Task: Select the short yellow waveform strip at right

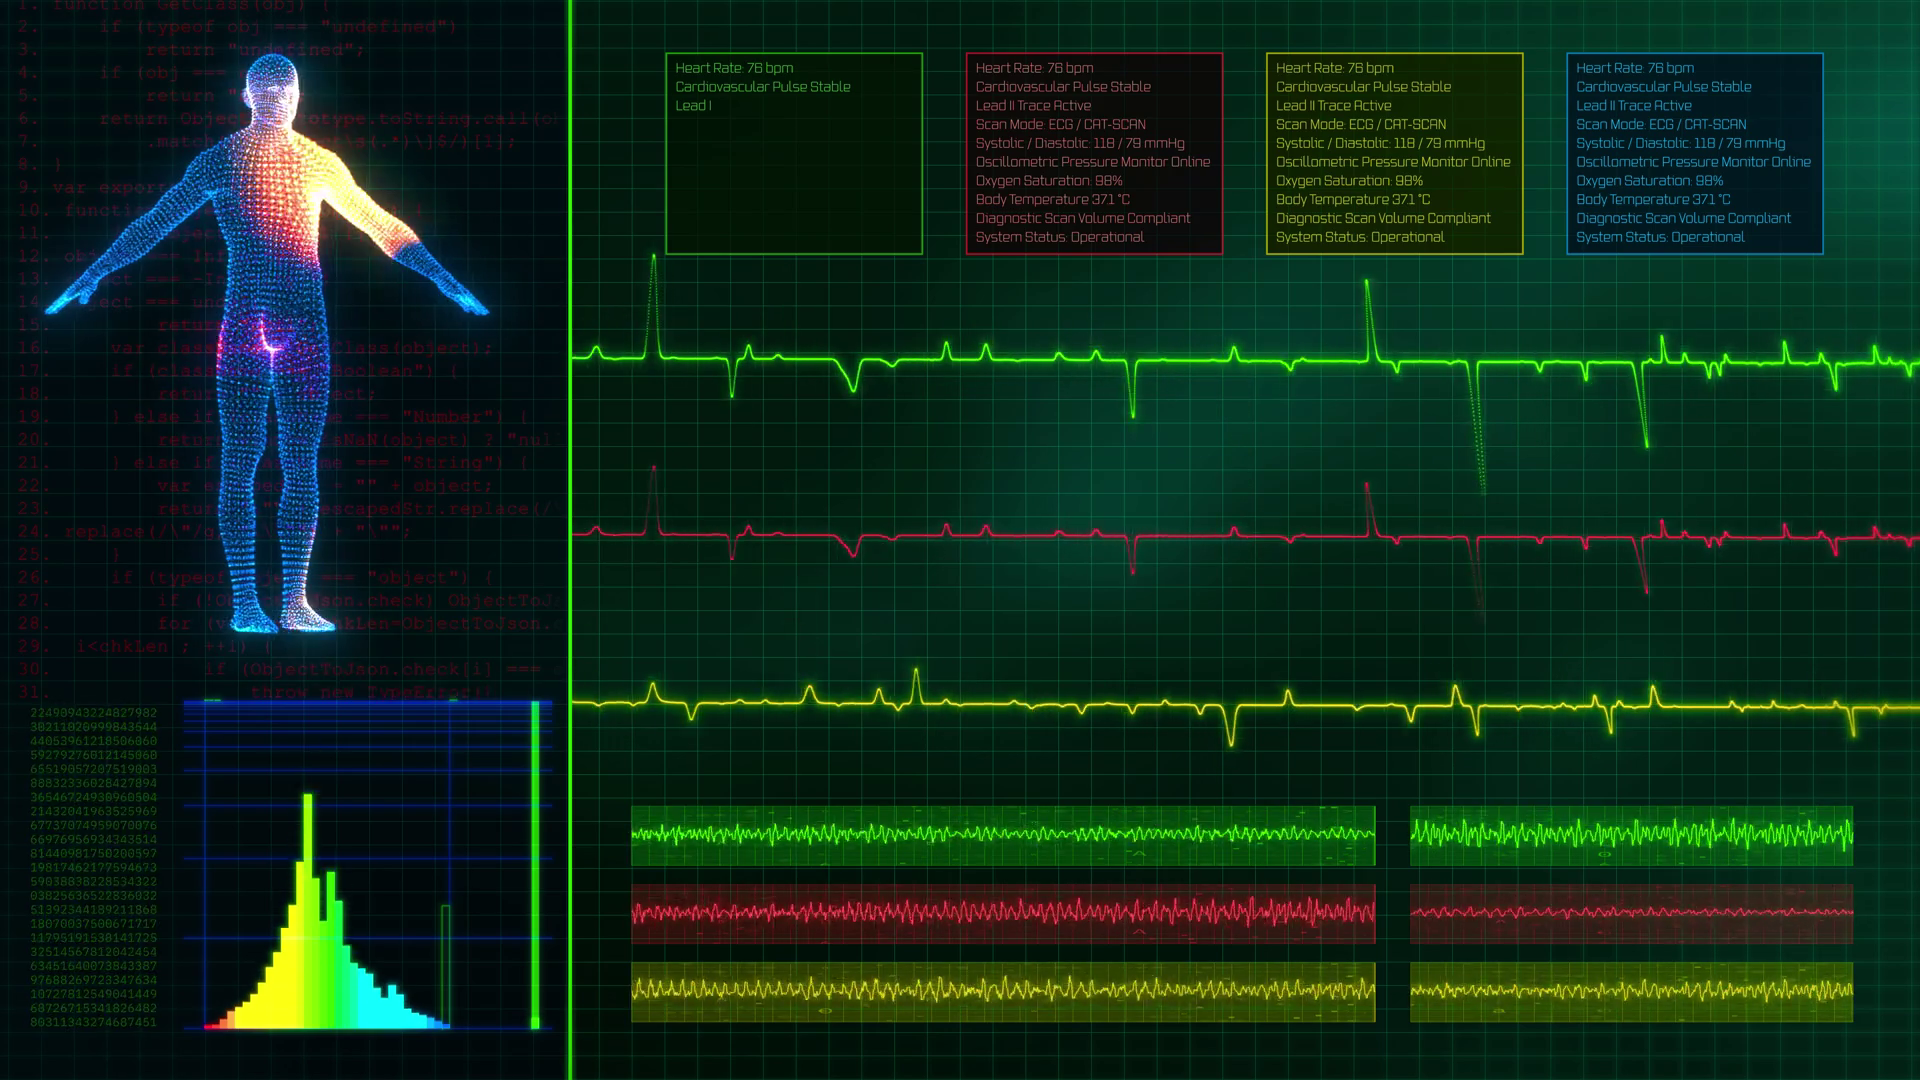Action: (1630, 990)
